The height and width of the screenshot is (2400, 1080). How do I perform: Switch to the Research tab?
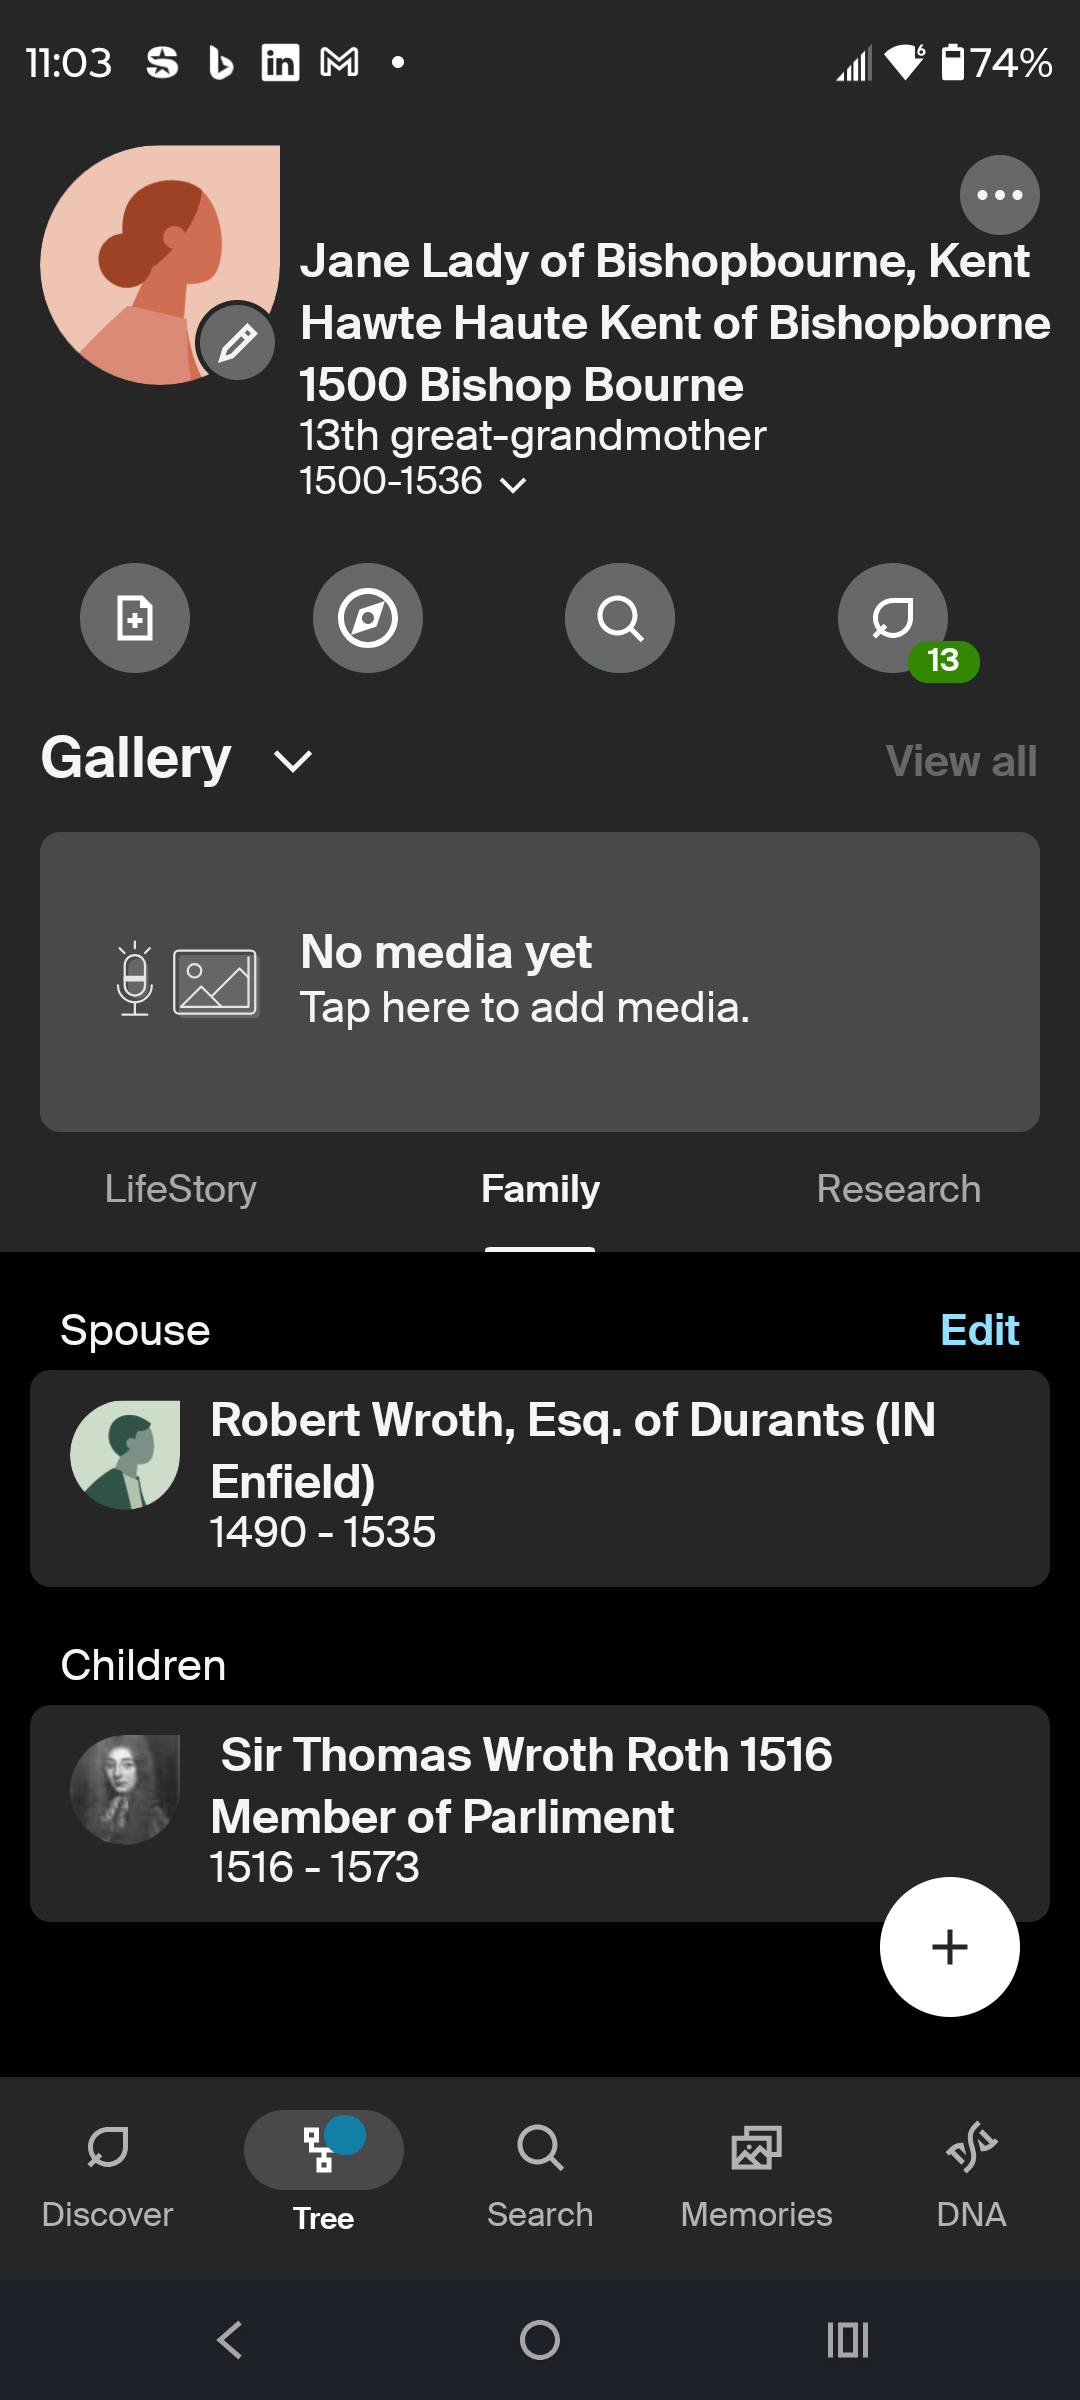(x=898, y=1189)
